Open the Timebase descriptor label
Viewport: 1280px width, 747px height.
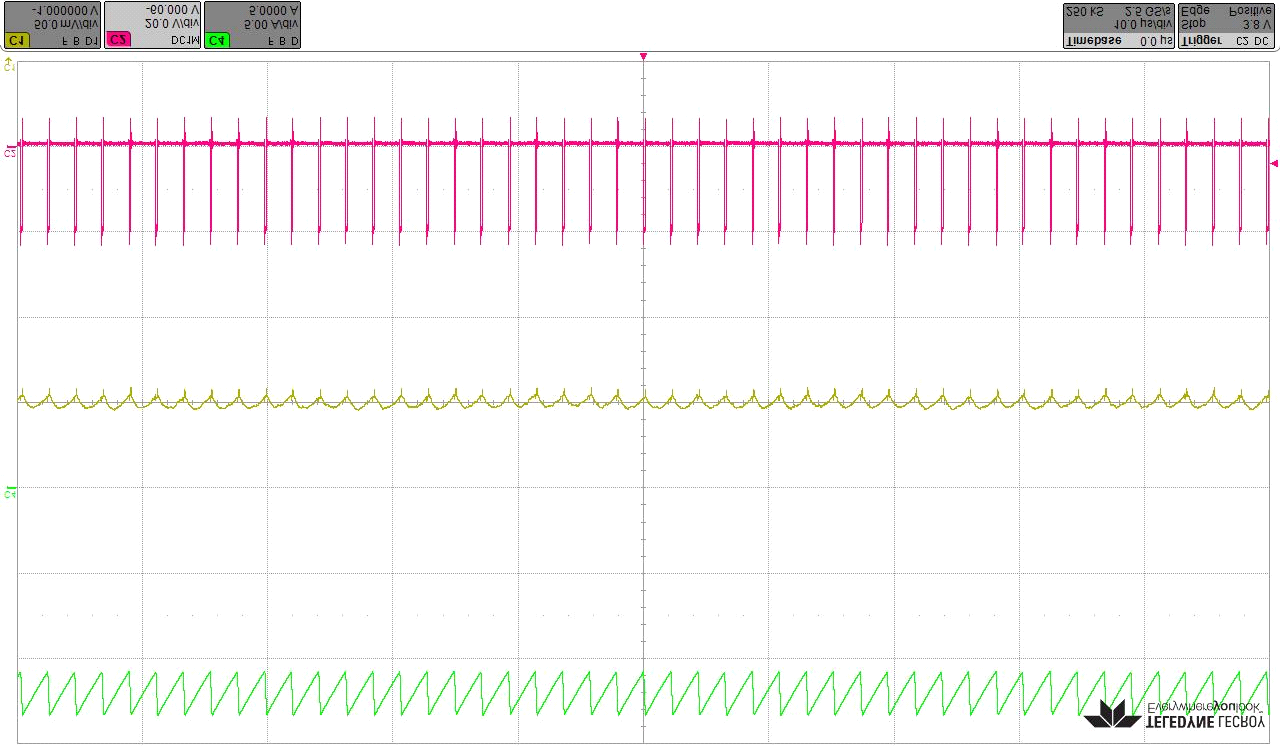[1092, 41]
